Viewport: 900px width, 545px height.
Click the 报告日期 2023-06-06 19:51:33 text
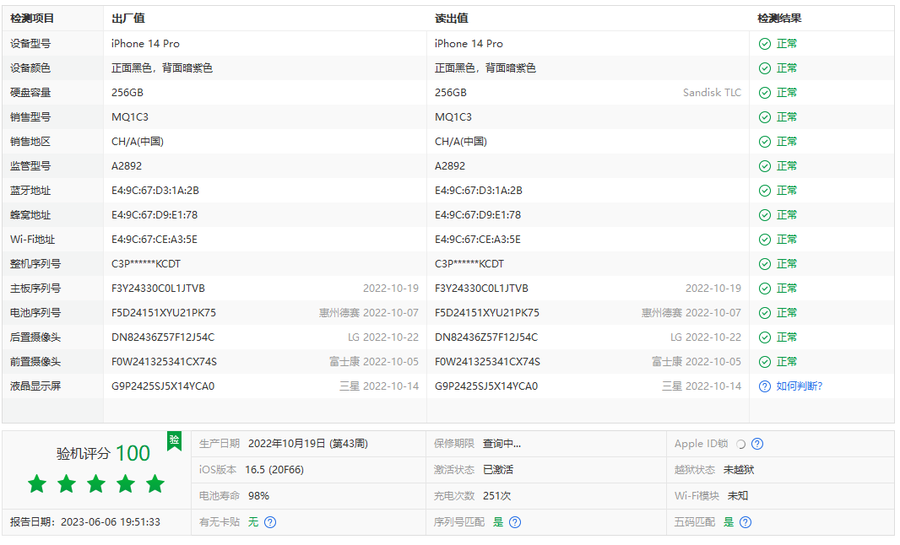(85, 522)
